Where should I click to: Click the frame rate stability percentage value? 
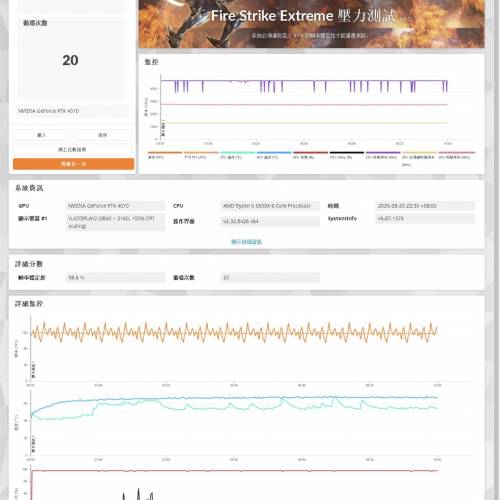coord(115,277)
